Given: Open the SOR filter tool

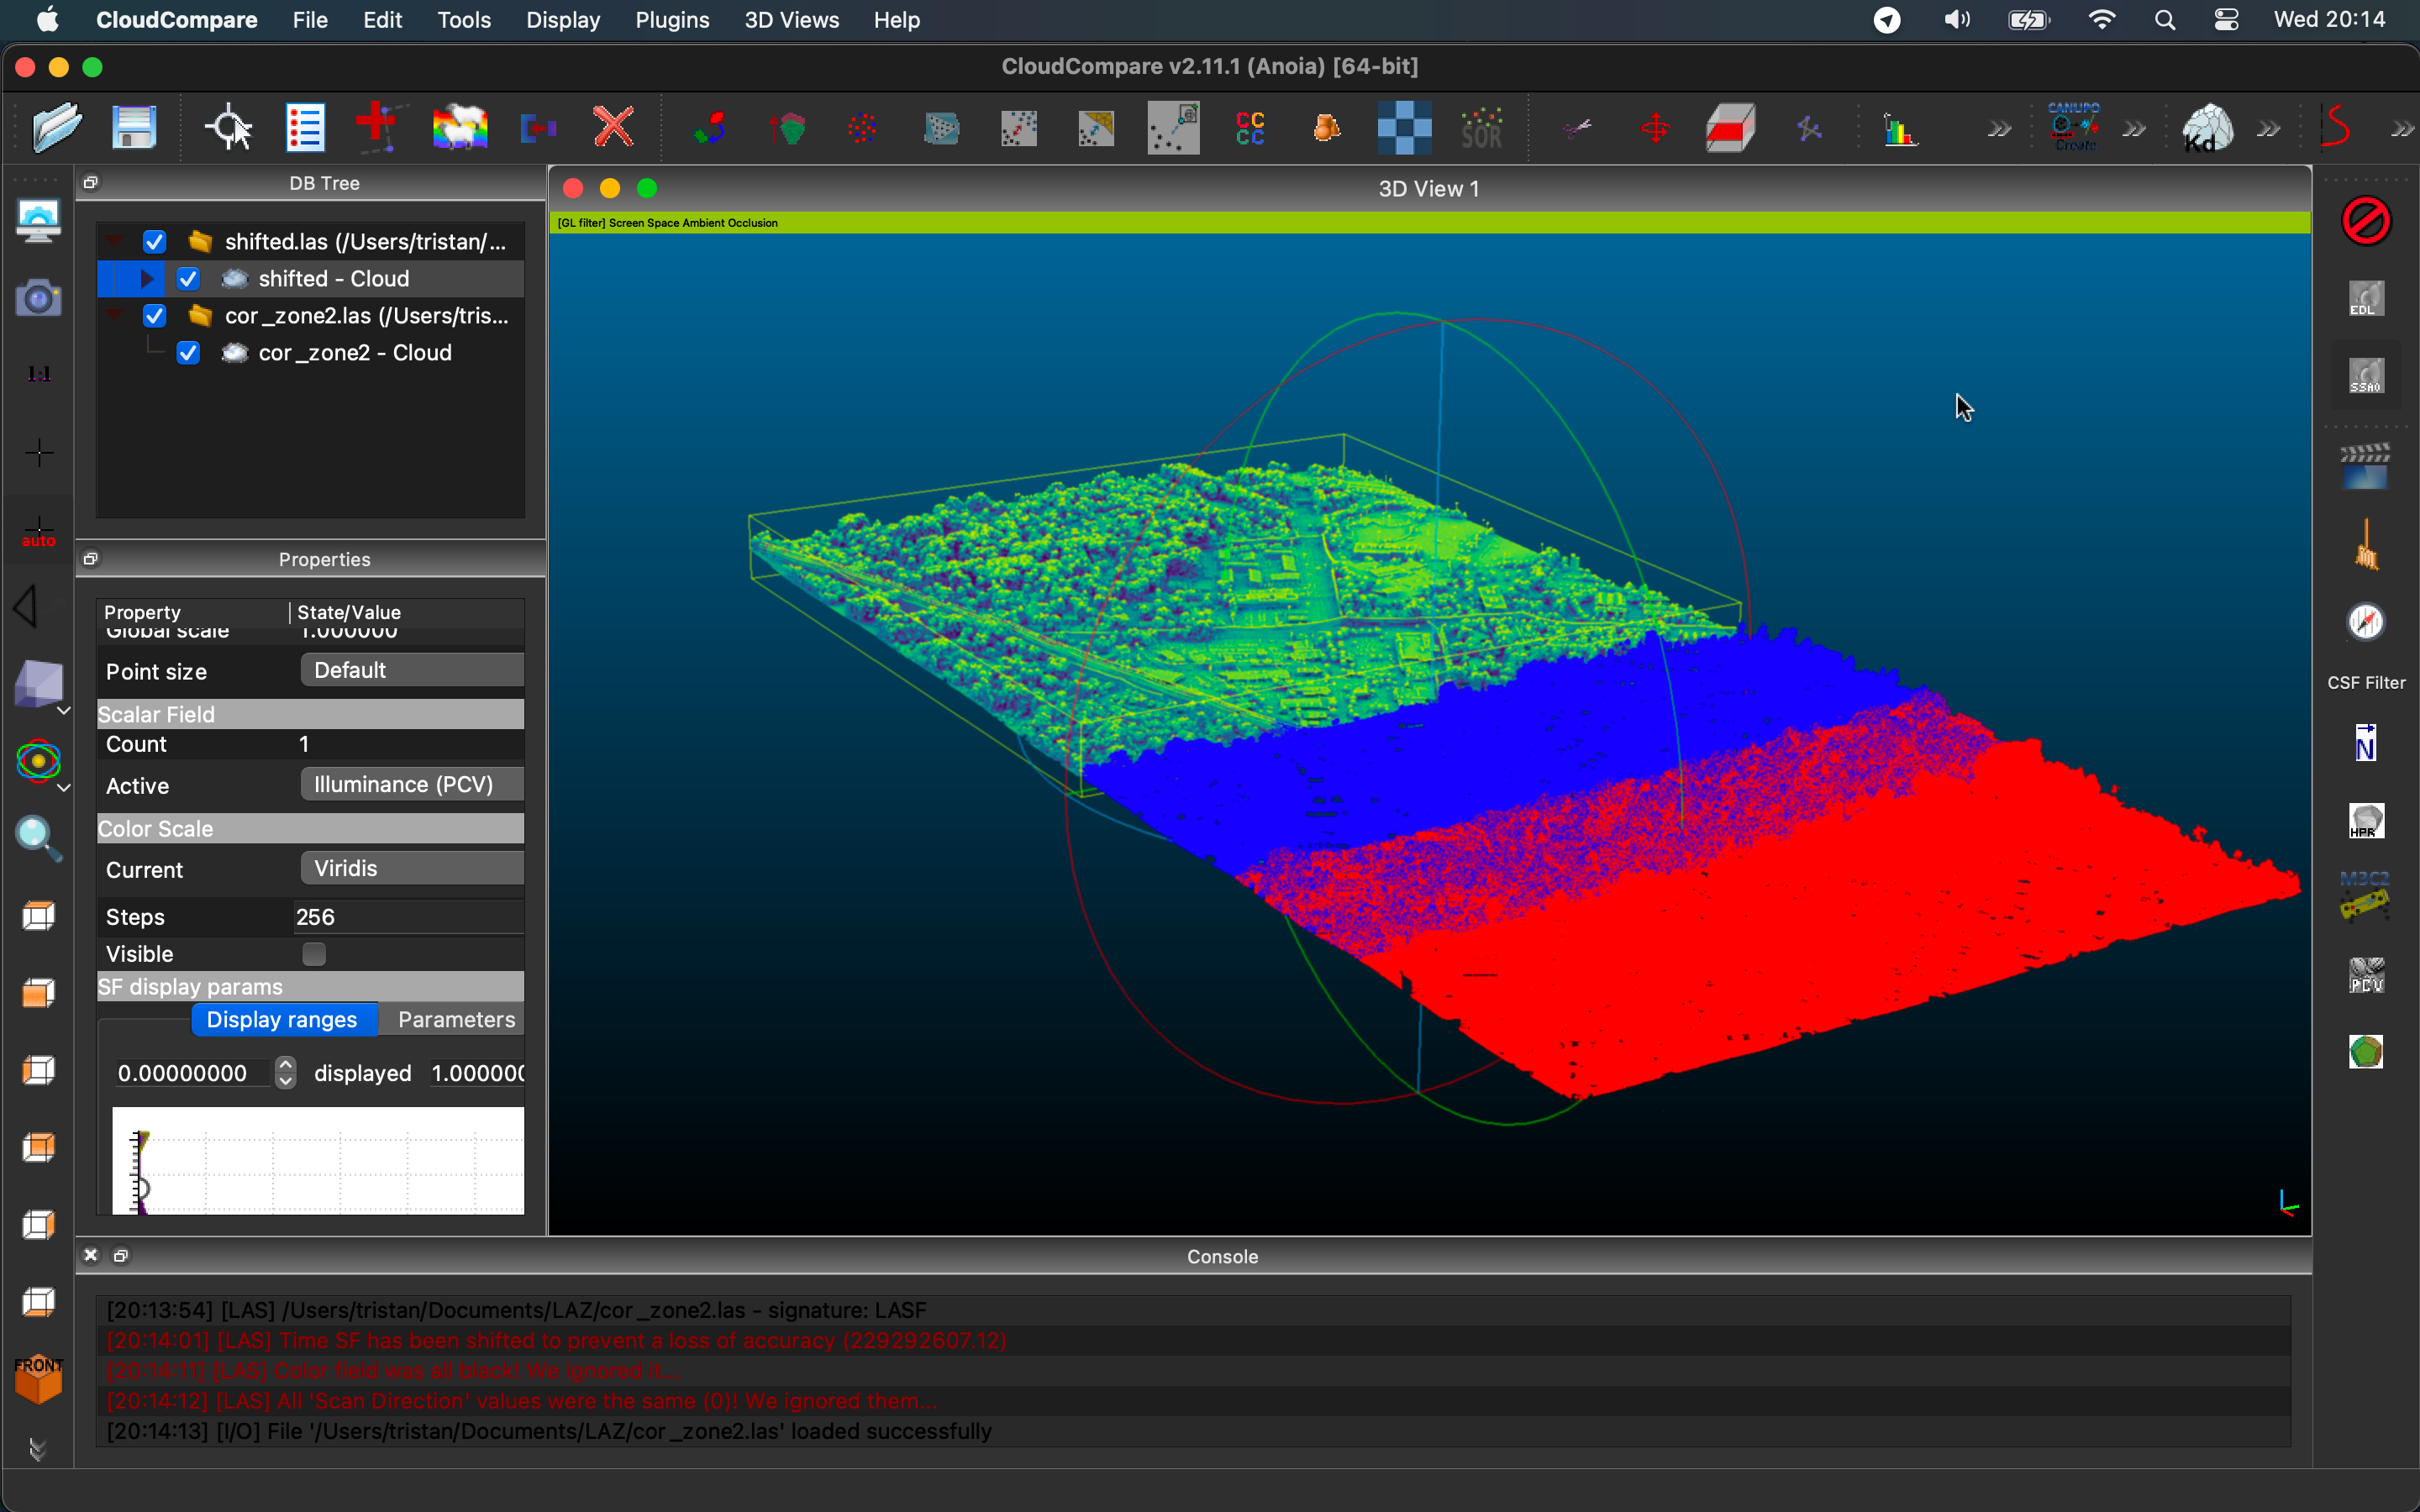Looking at the screenshot, I should (x=1481, y=128).
